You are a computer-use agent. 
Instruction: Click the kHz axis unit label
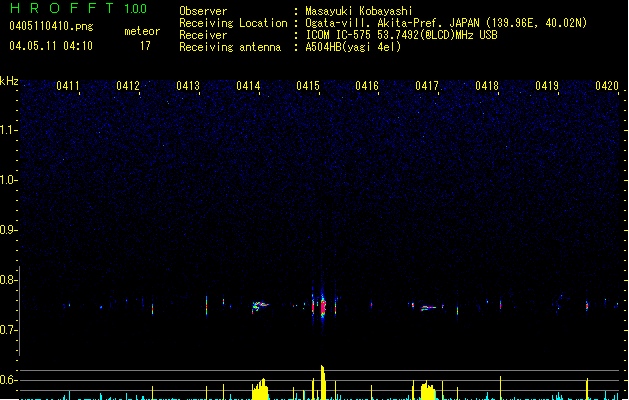(x=9, y=81)
